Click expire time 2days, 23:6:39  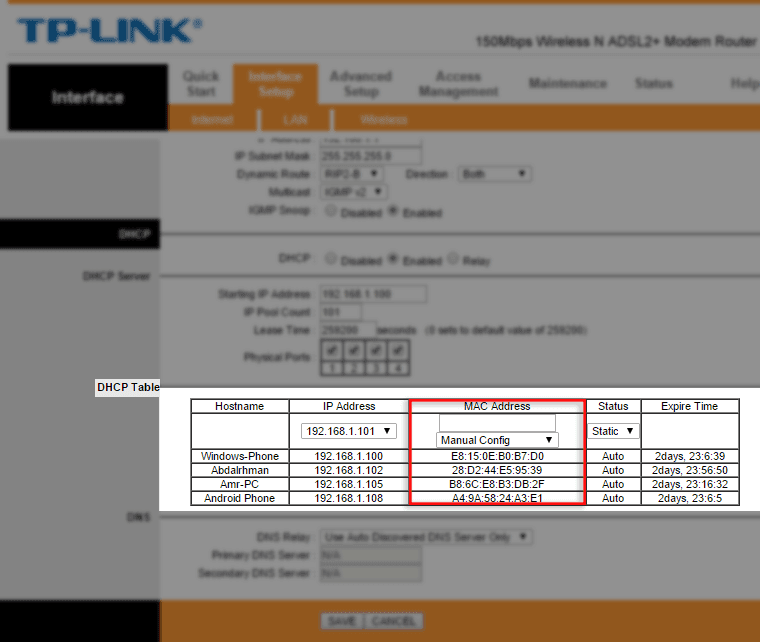690,456
